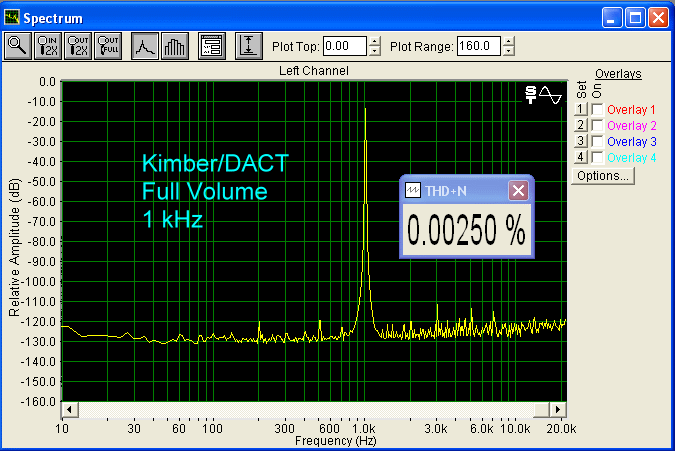Toggle the Overlay 3 checkbox on
Viewport: 675px width, 451px height.
(597, 141)
